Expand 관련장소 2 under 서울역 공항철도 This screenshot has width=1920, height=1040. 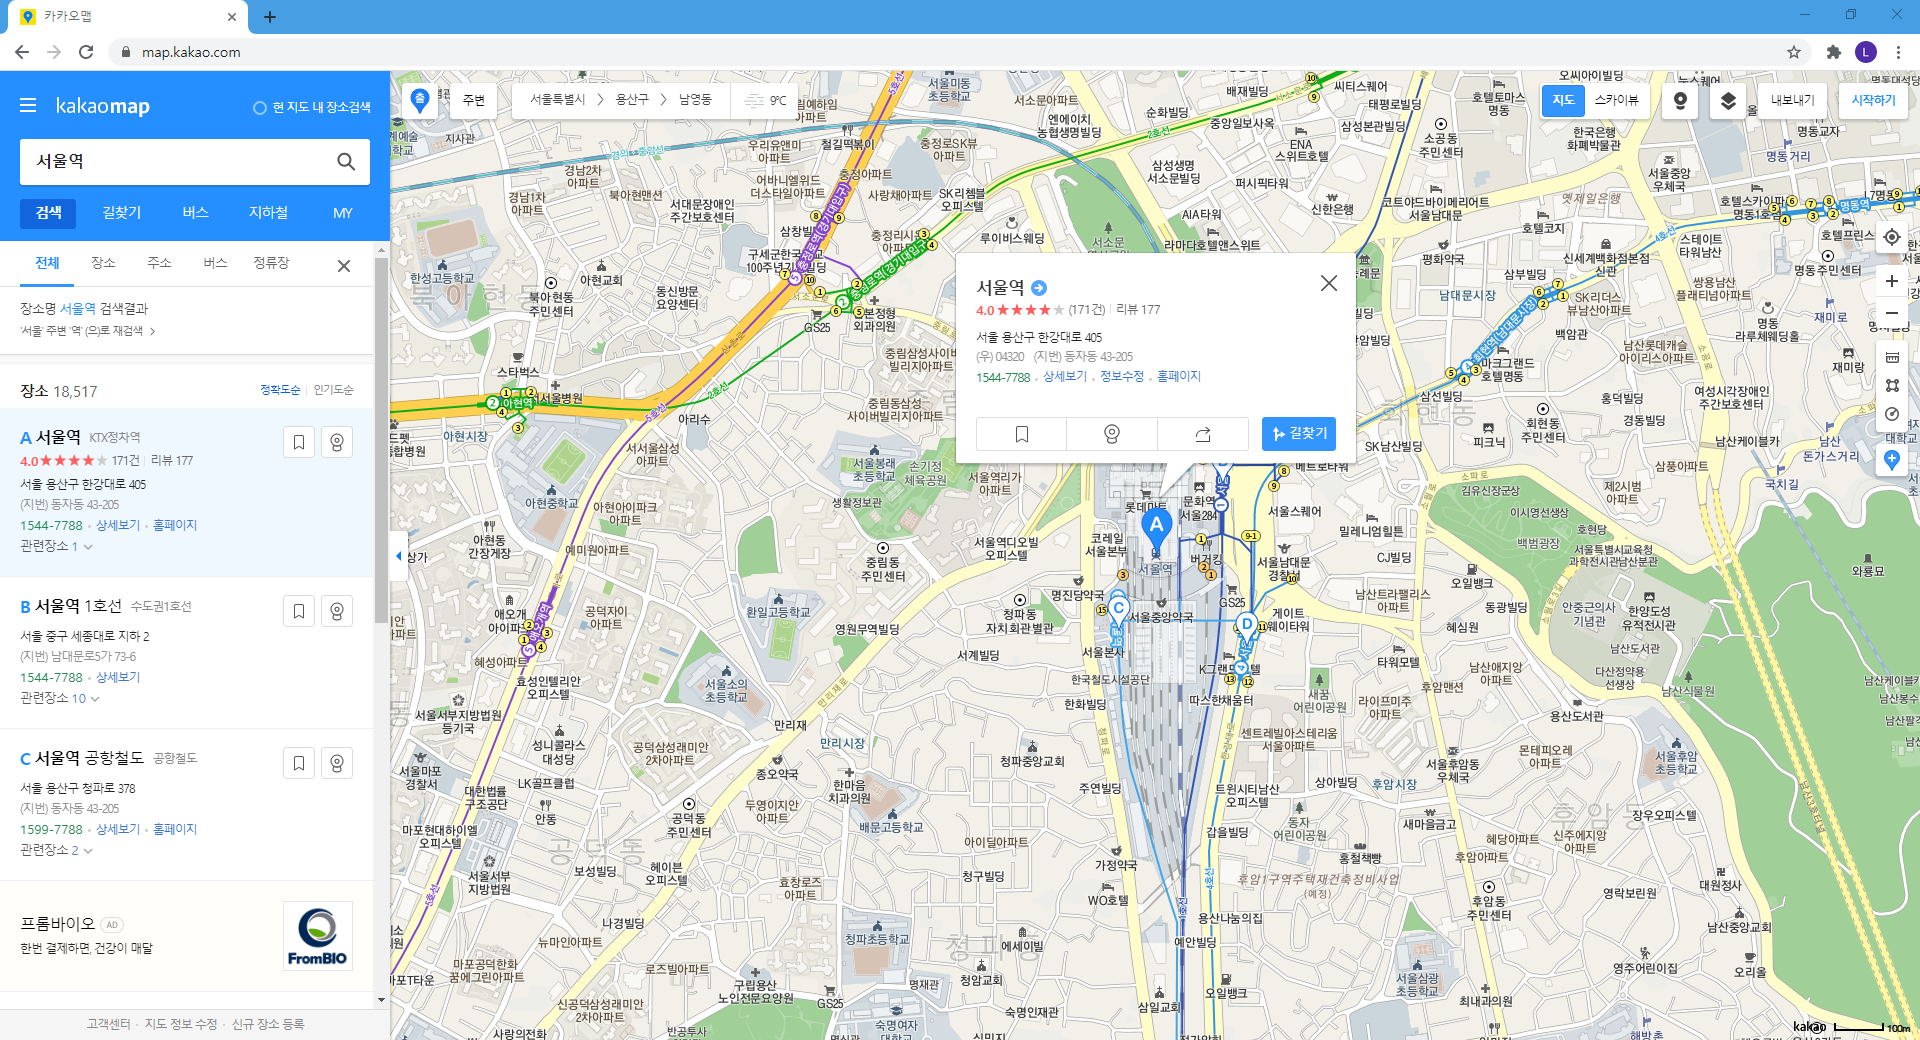[x=56, y=850]
